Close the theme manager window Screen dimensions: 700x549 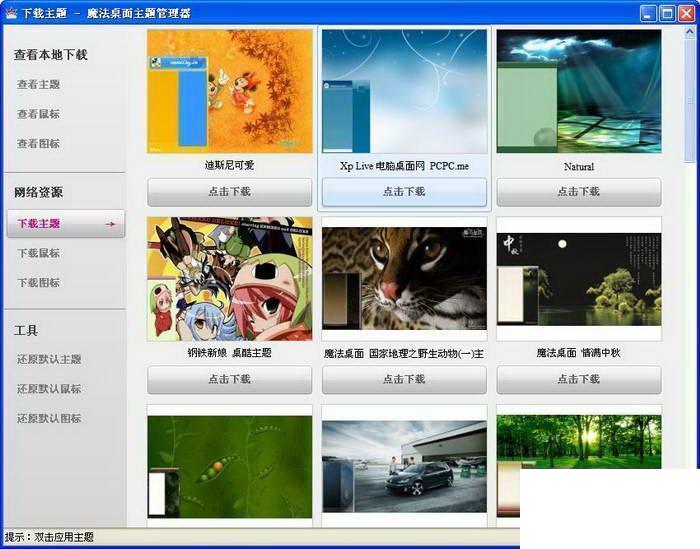(687, 13)
